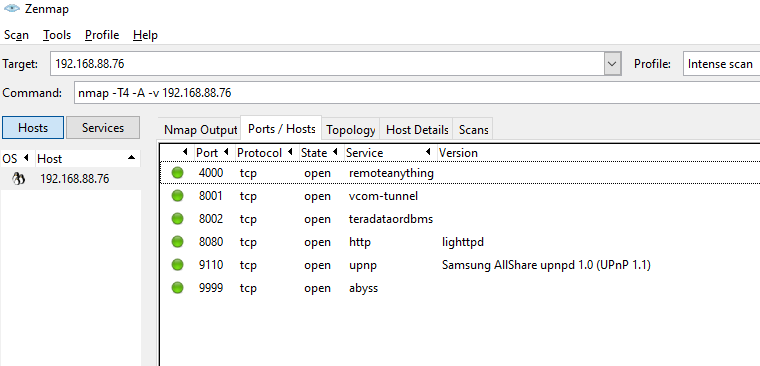This screenshot has width=760, height=366.
Task: Click green open-state icon for port 8080
Action: point(178,241)
